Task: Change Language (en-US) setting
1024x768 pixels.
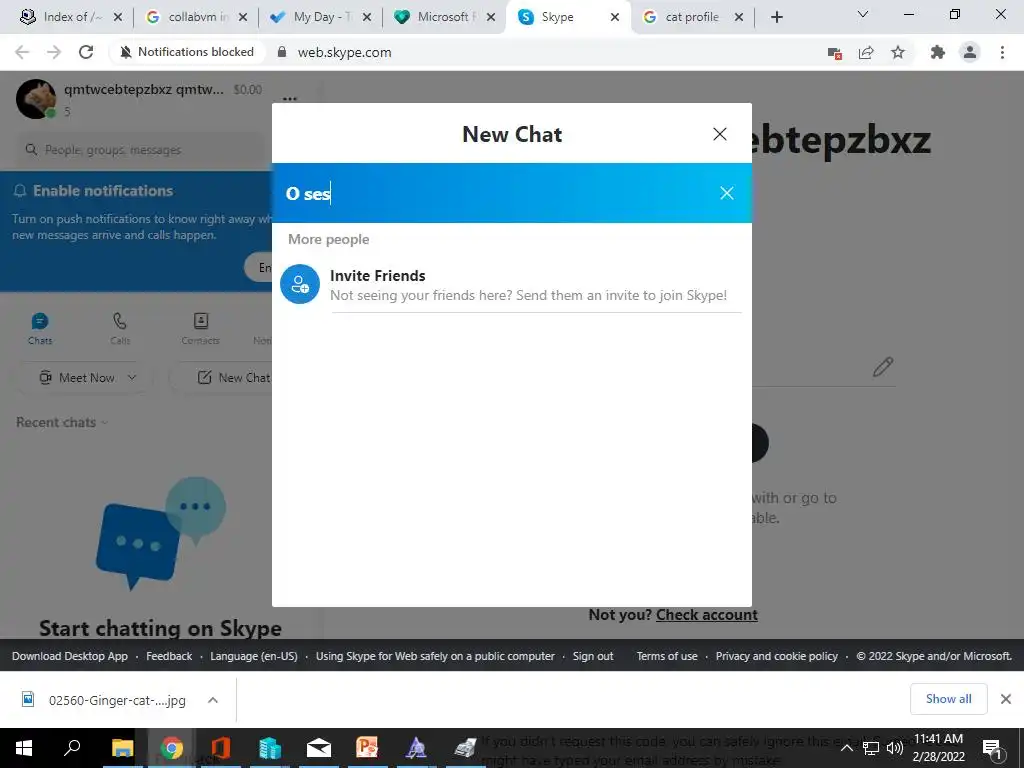Action: (254, 656)
